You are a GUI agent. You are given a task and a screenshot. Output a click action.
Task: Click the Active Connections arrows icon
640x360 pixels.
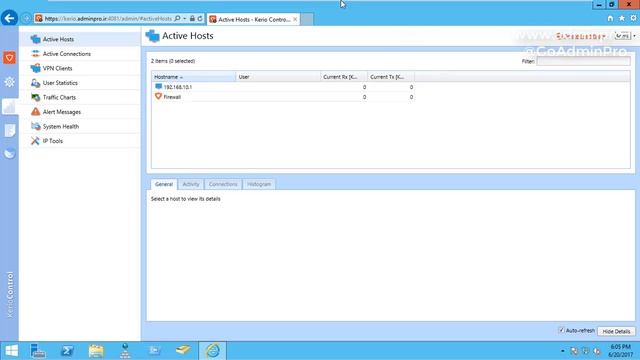(36, 54)
